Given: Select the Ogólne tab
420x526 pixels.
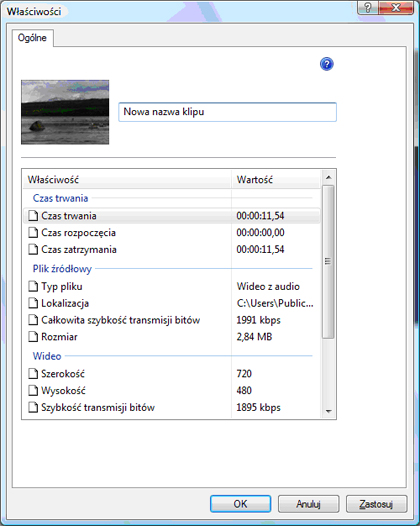Looking at the screenshot, I should tap(32, 38).
